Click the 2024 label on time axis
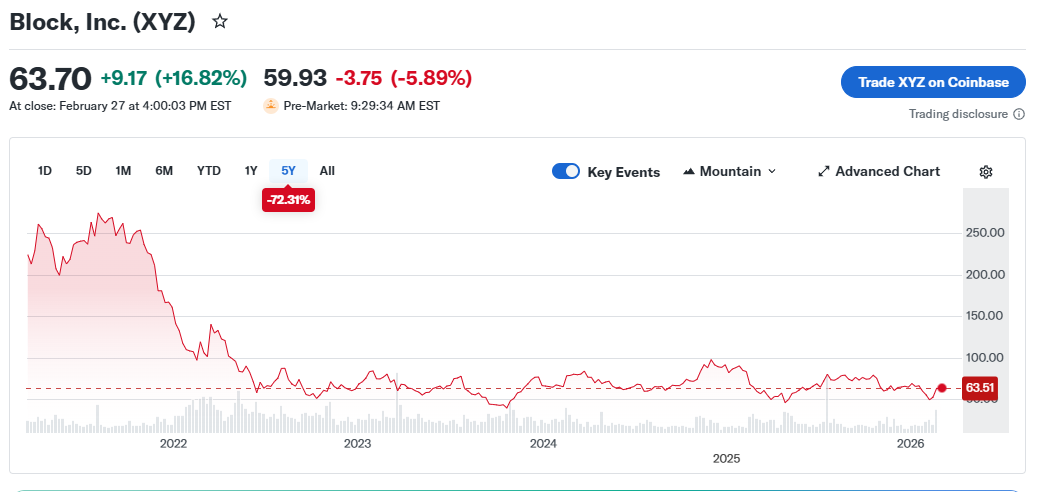The image size is (1040, 492). tap(543, 444)
